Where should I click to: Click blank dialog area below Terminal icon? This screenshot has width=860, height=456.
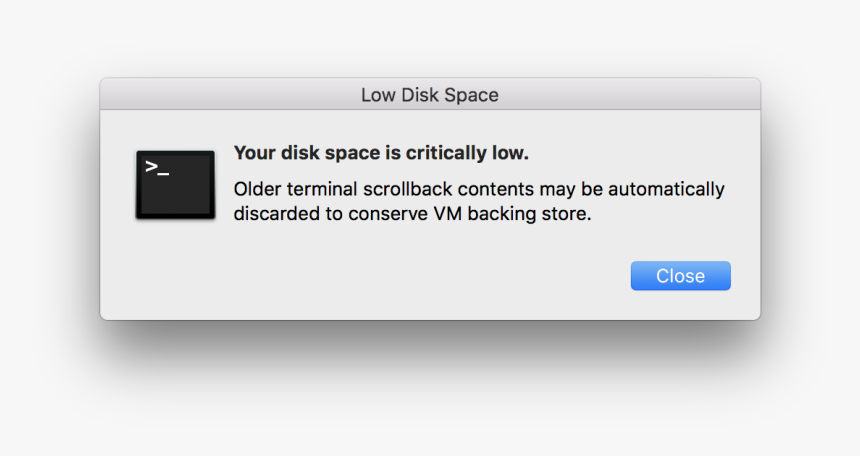point(176,269)
